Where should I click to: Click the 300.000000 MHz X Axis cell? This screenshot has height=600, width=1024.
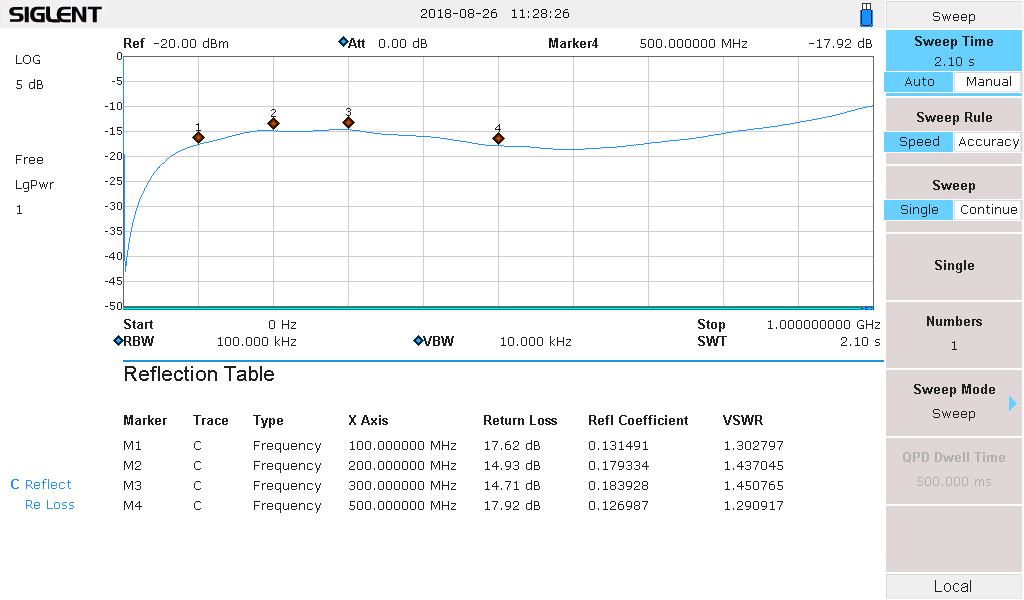[402, 486]
